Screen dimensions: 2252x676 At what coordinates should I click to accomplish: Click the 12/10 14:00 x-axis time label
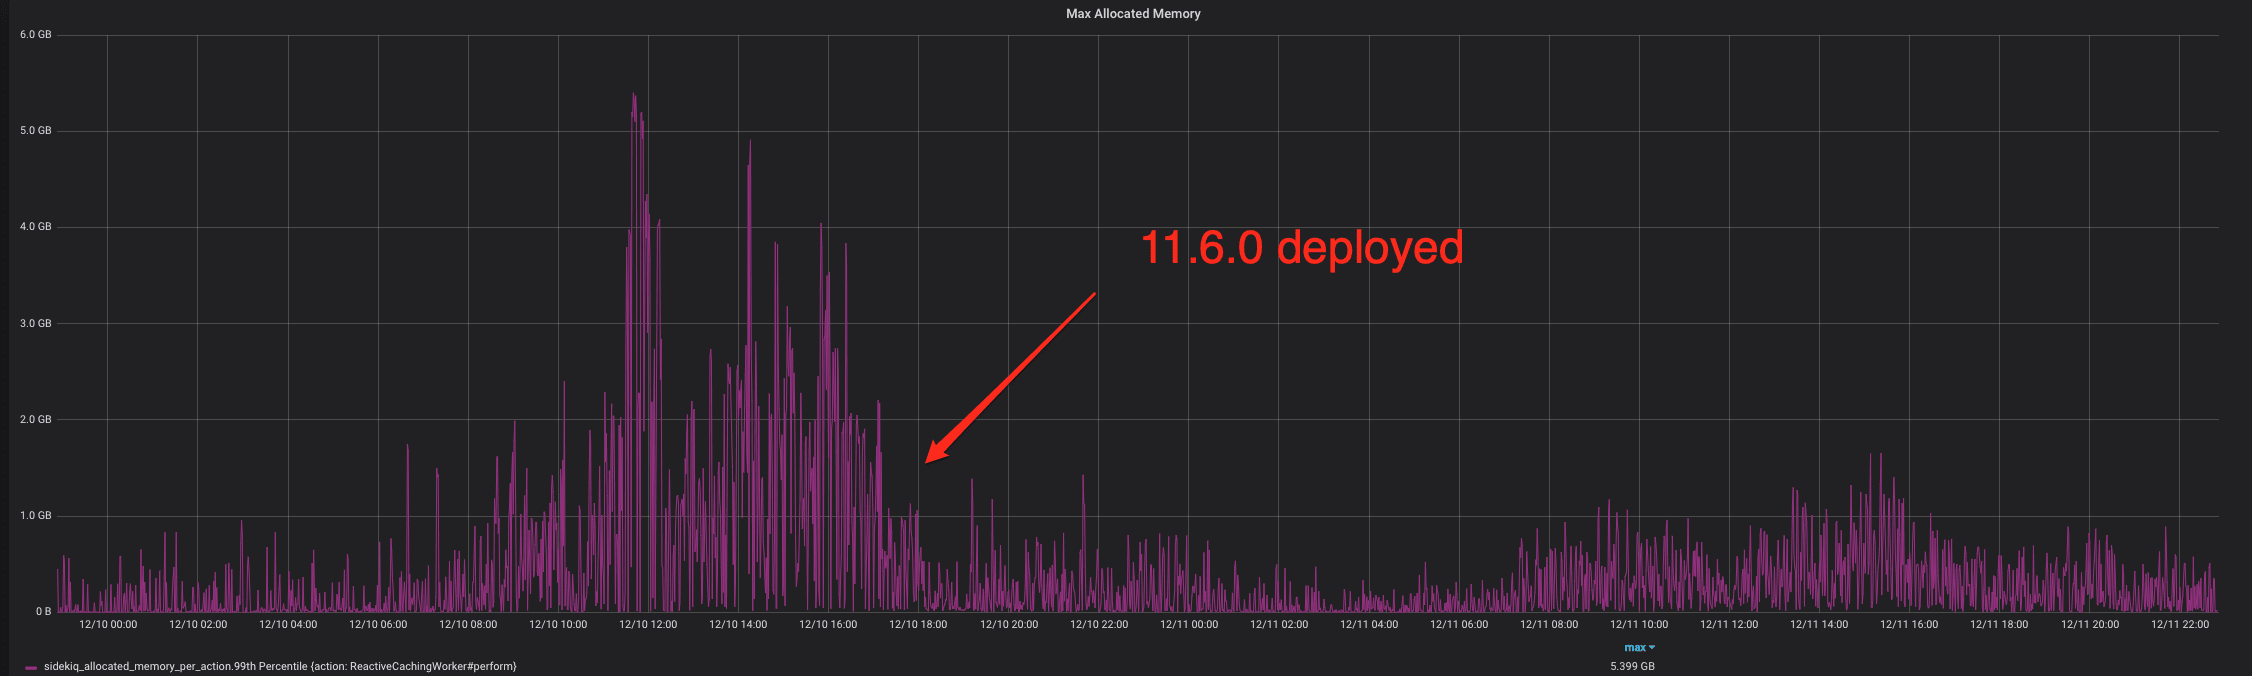738,624
